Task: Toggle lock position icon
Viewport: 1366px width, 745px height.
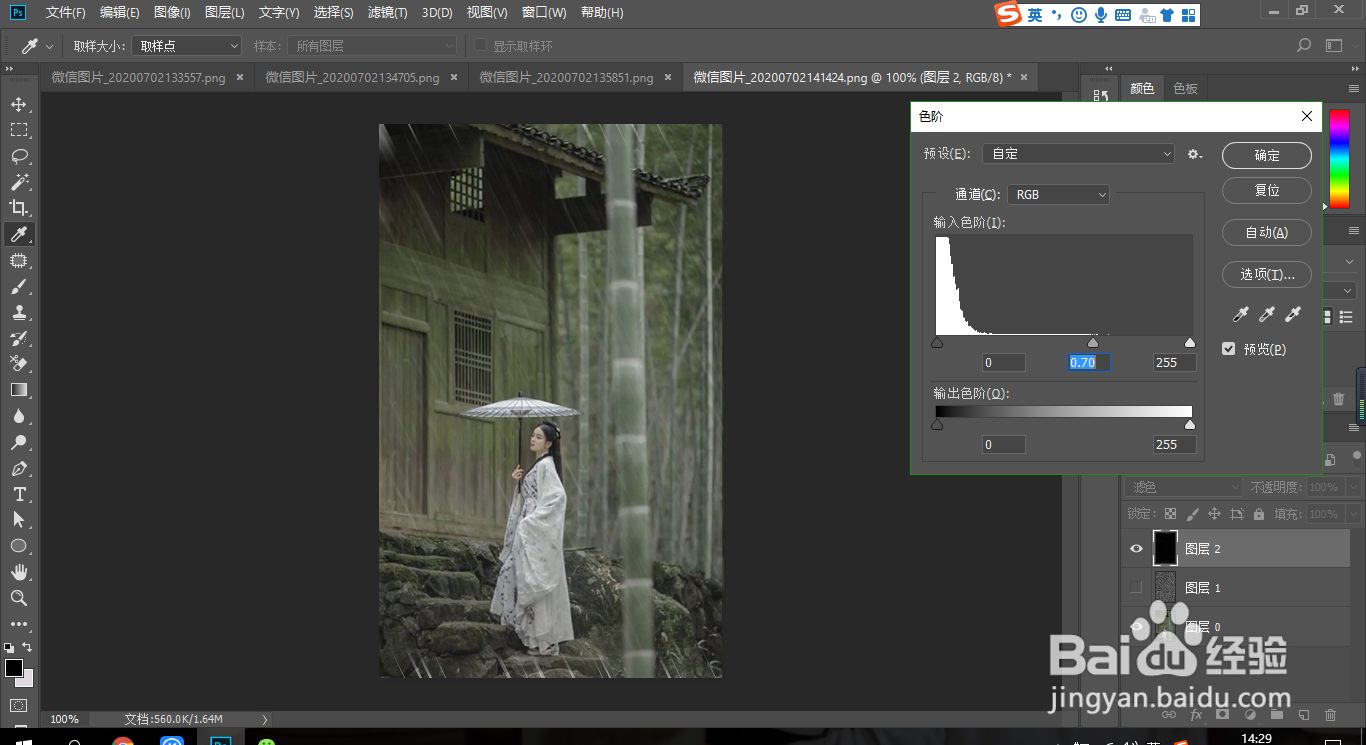Action: (x=1214, y=514)
